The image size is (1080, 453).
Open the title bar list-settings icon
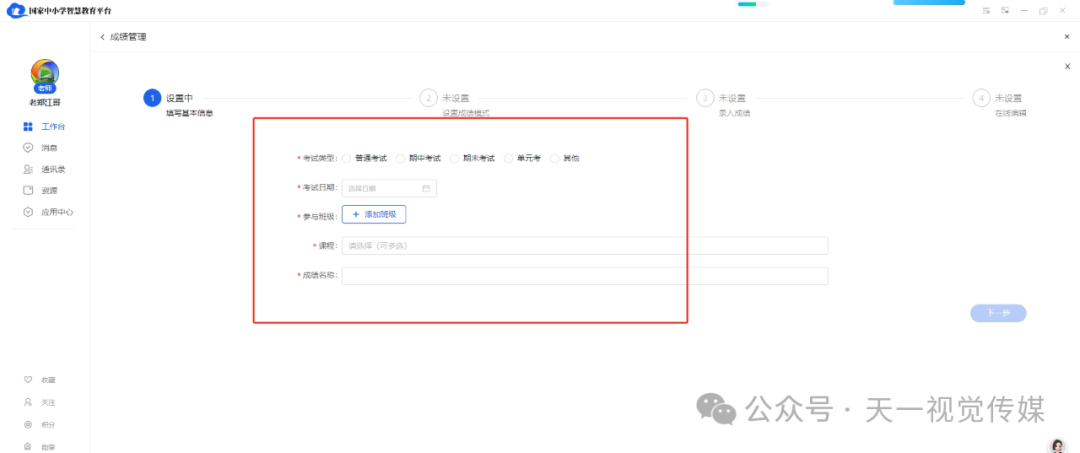986,10
